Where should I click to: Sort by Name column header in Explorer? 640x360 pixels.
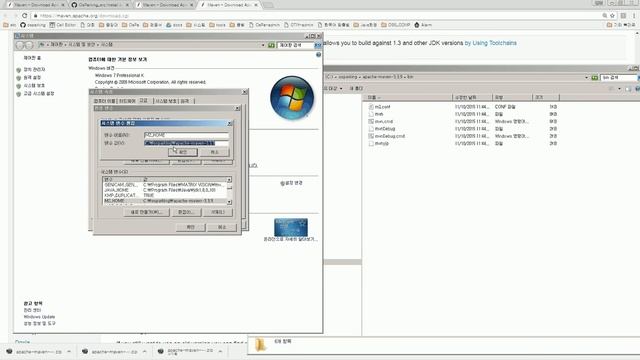coord(409,97)
